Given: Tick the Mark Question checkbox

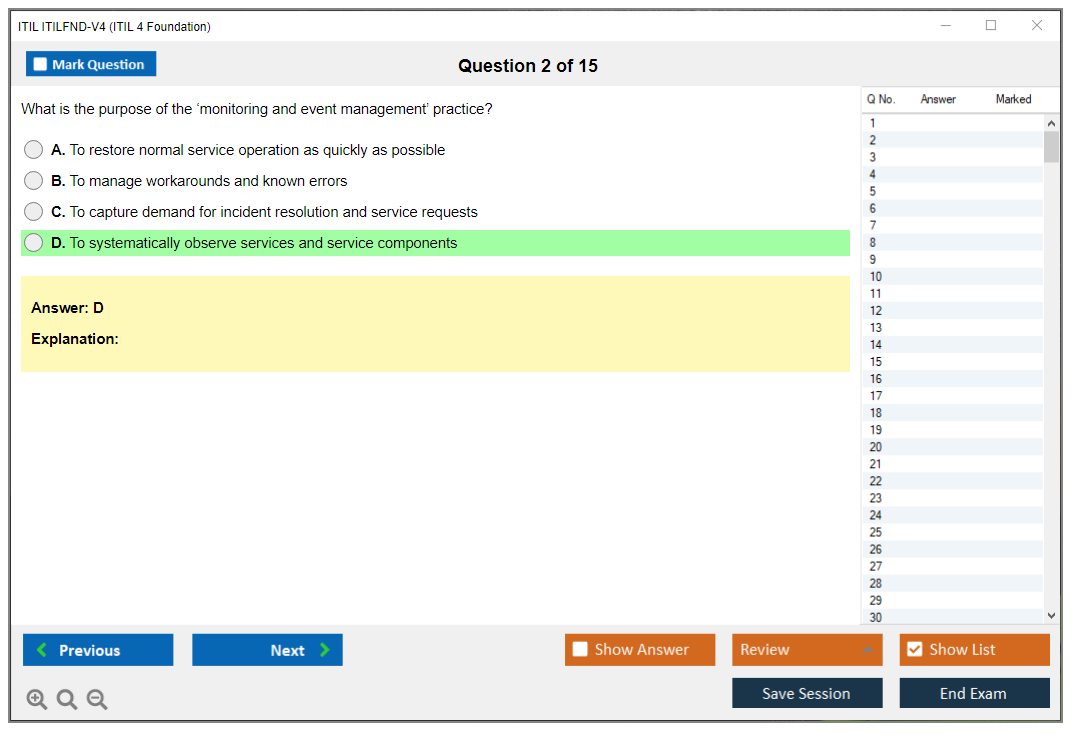Looking at the screenshot, I should pos(41,65).
